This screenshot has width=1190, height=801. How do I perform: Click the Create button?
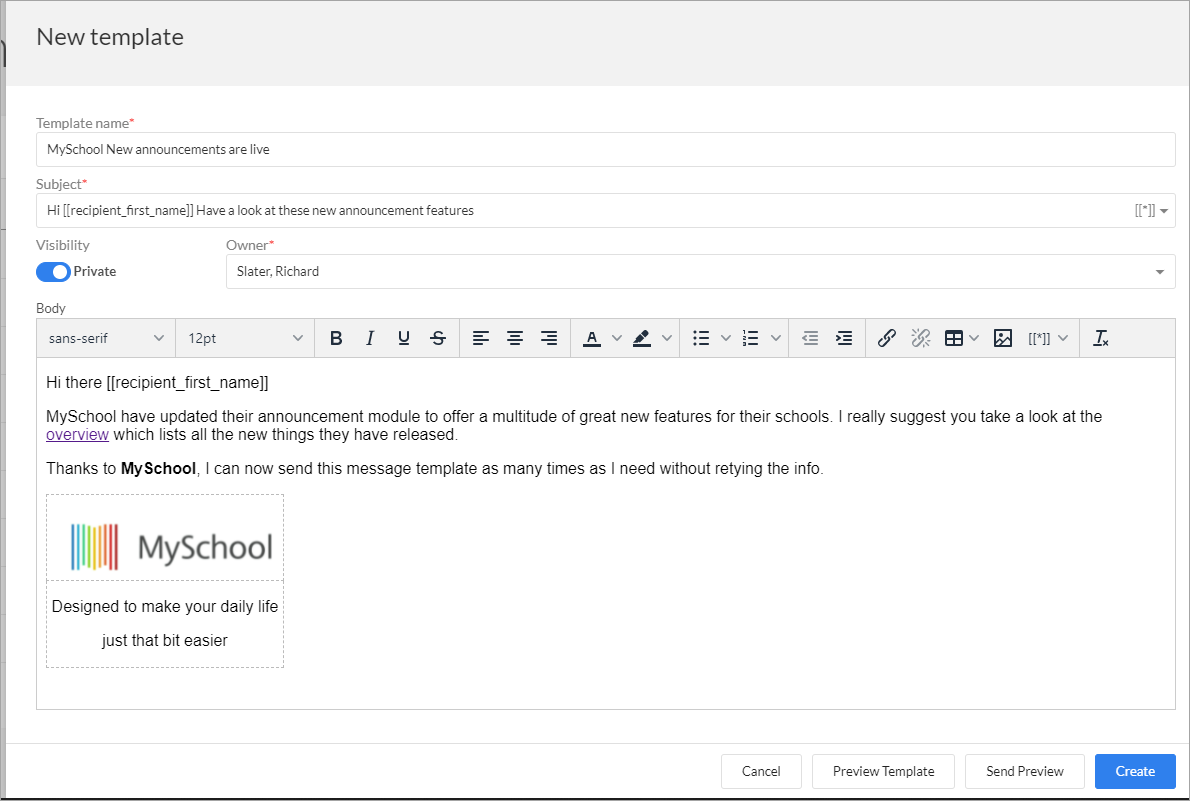tap(1135, 771)
